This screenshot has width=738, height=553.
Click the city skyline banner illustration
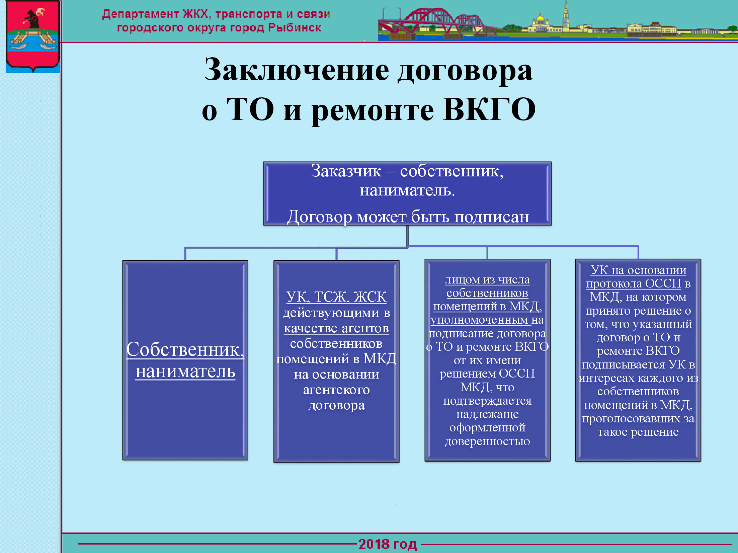(x=558, y=21)
